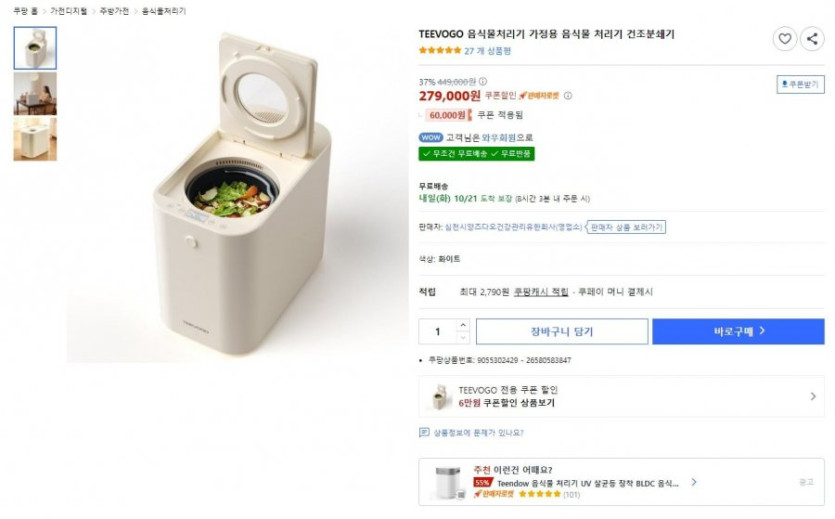Open recommended Teendow product chevron
This screenshot has width=835, height=519.
coord(694,482)
